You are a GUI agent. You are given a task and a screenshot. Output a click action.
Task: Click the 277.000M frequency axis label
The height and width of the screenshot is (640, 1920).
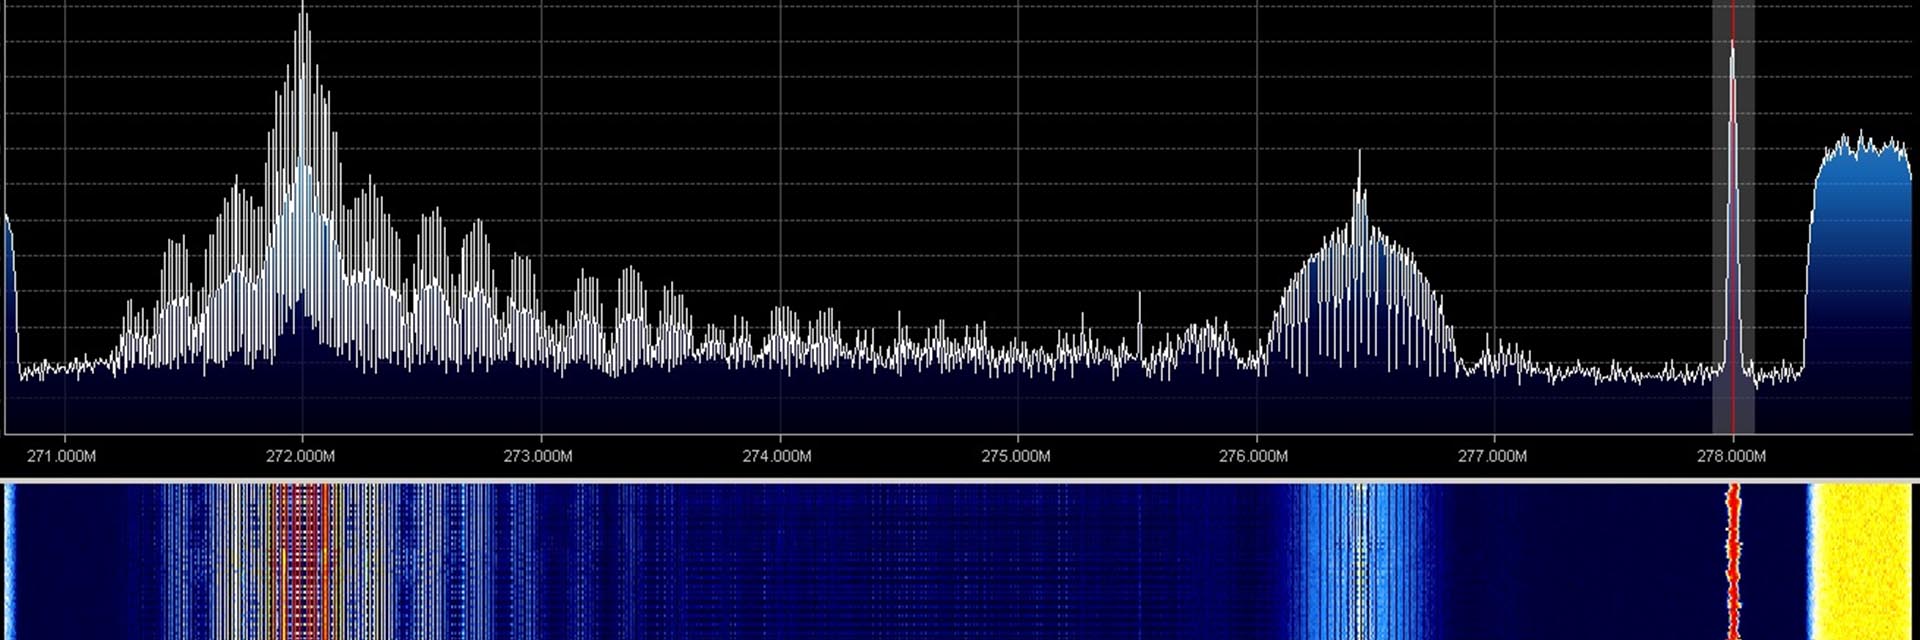coord(1492,457)
